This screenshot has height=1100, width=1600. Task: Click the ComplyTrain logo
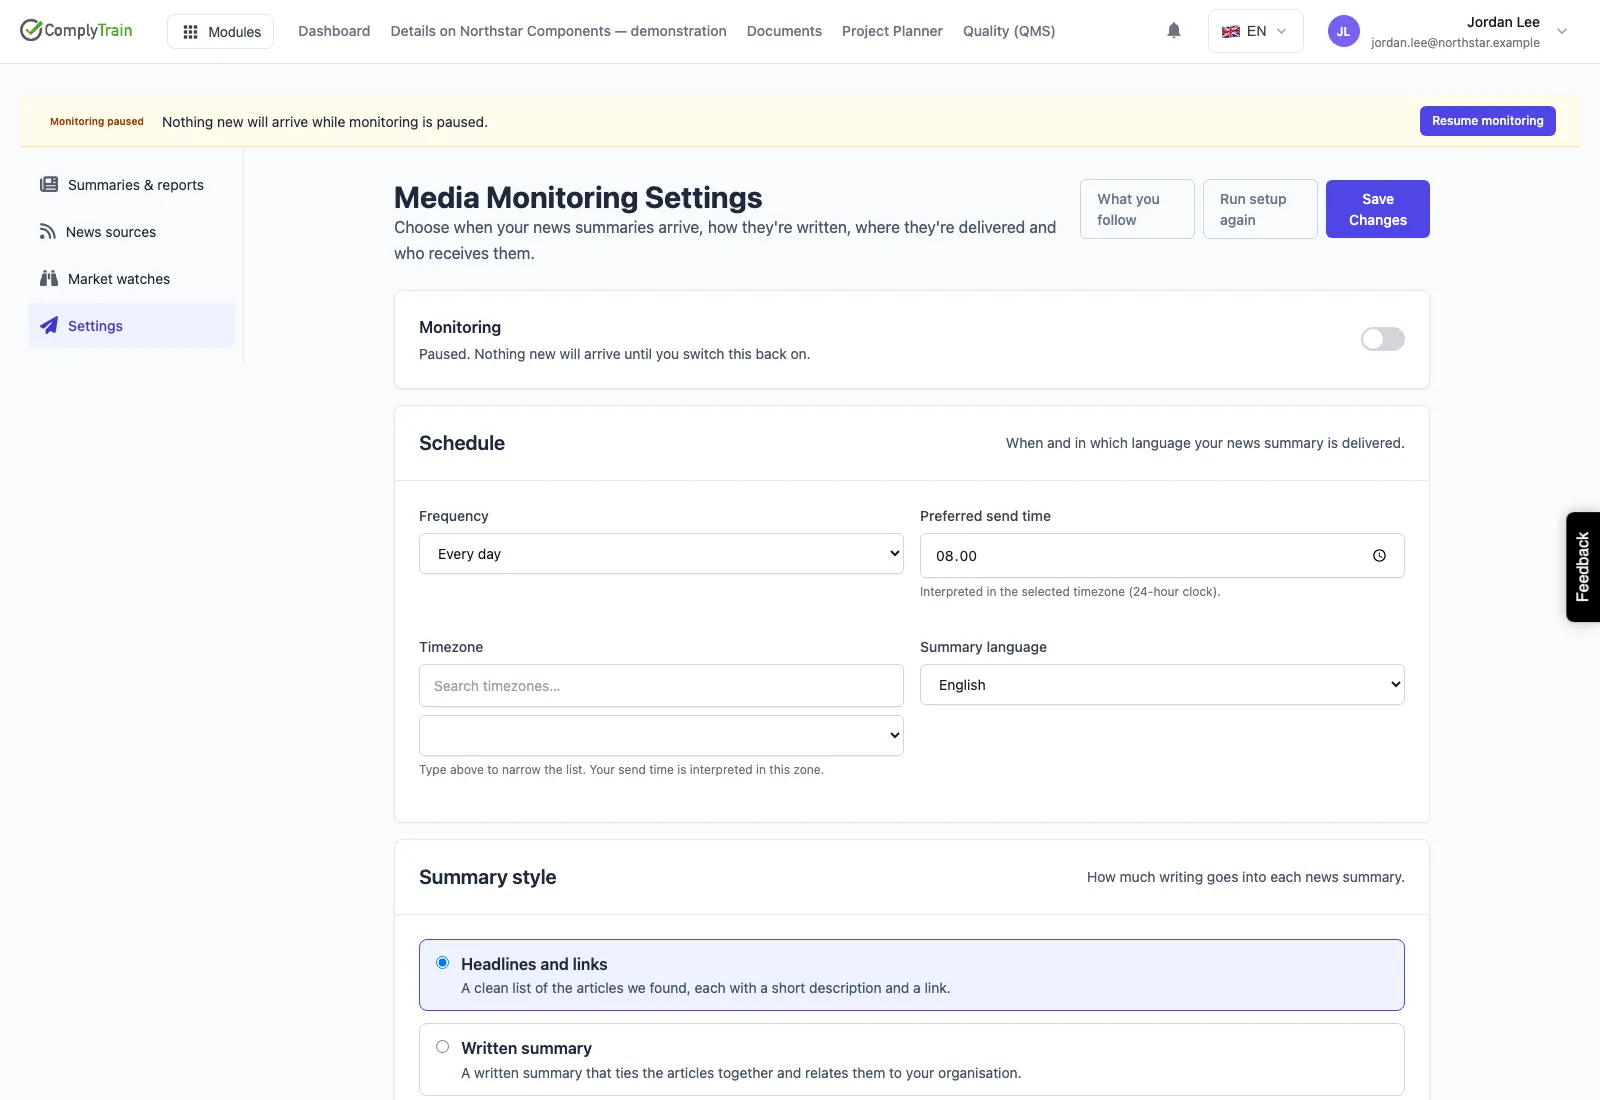tap(76, 30)
